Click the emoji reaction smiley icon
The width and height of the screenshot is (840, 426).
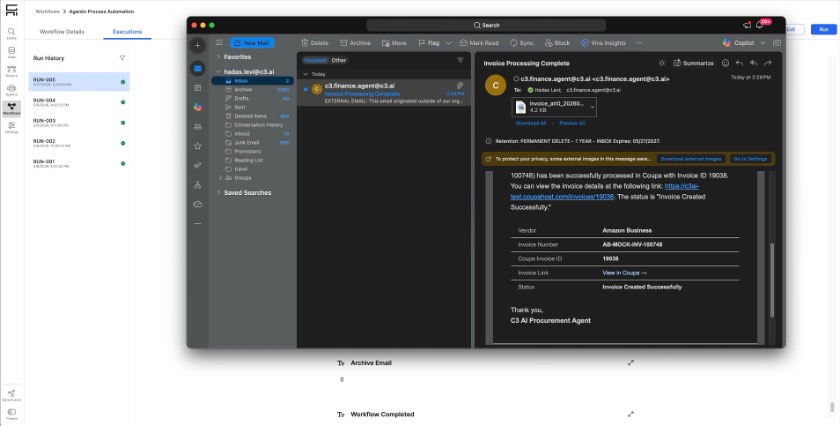725,63
